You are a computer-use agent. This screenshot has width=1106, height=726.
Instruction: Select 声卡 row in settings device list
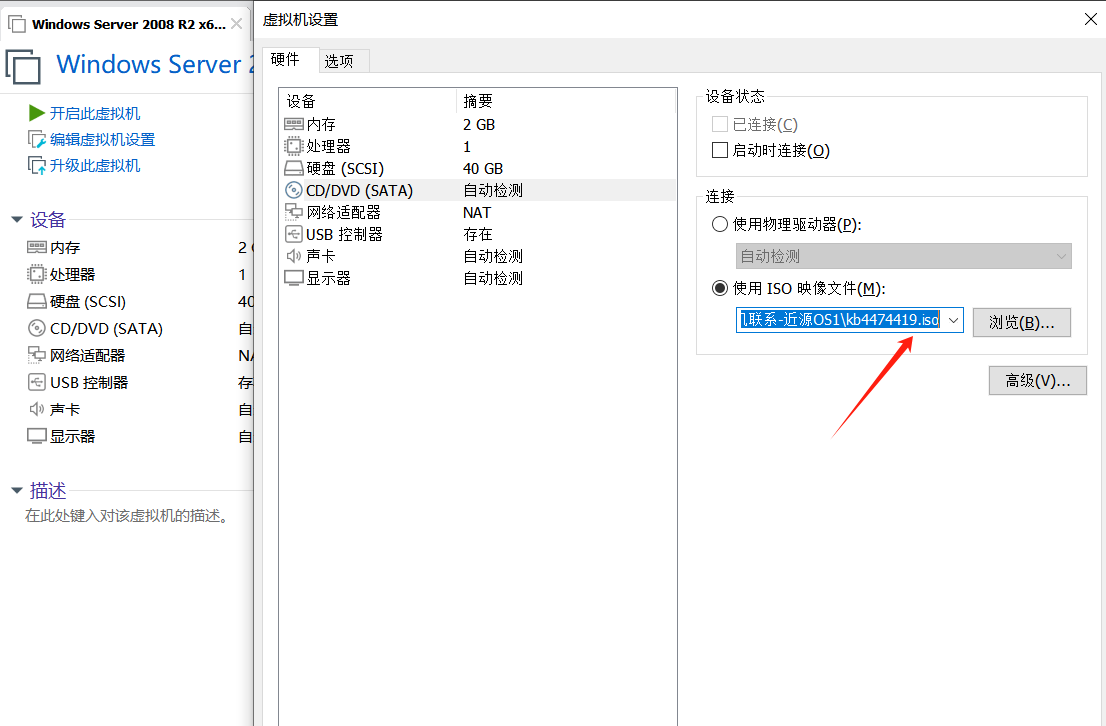(x=478, y=255)
